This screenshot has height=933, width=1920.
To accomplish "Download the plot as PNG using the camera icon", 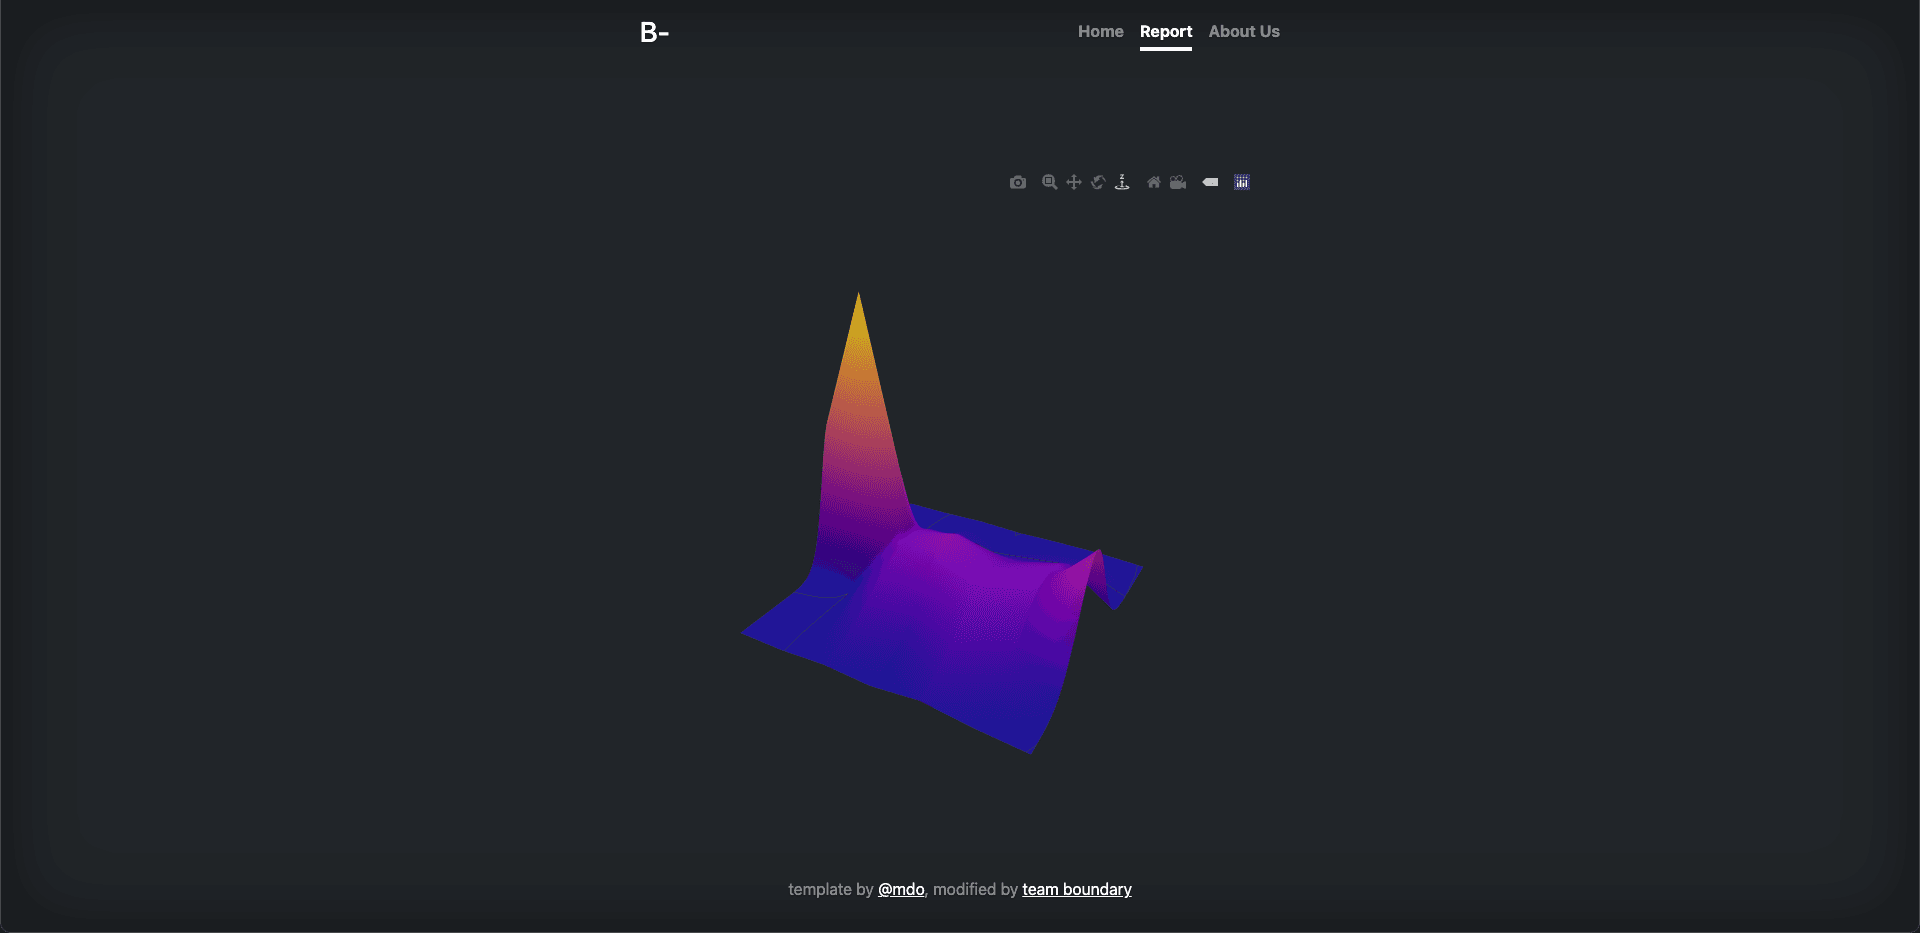I will click(x=1018, y=182).
